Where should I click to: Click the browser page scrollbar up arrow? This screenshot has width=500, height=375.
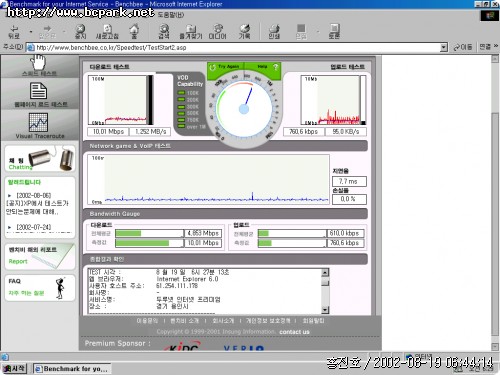[x=495, y=59]
